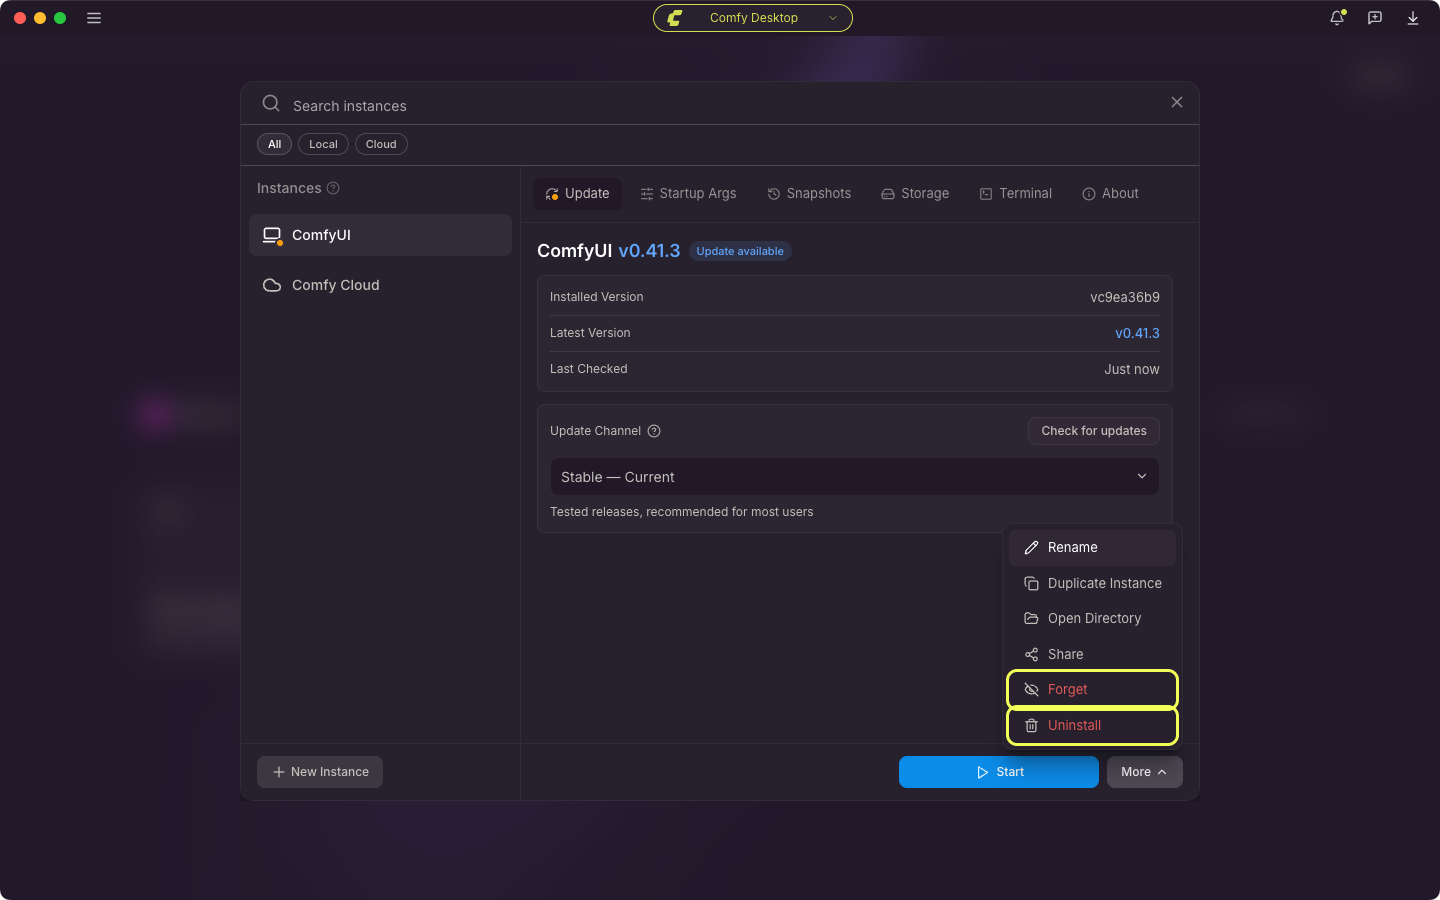This screenshot has width=1440, height=900.
Task: Choose Duplicate Instance
Action: 1092,584
